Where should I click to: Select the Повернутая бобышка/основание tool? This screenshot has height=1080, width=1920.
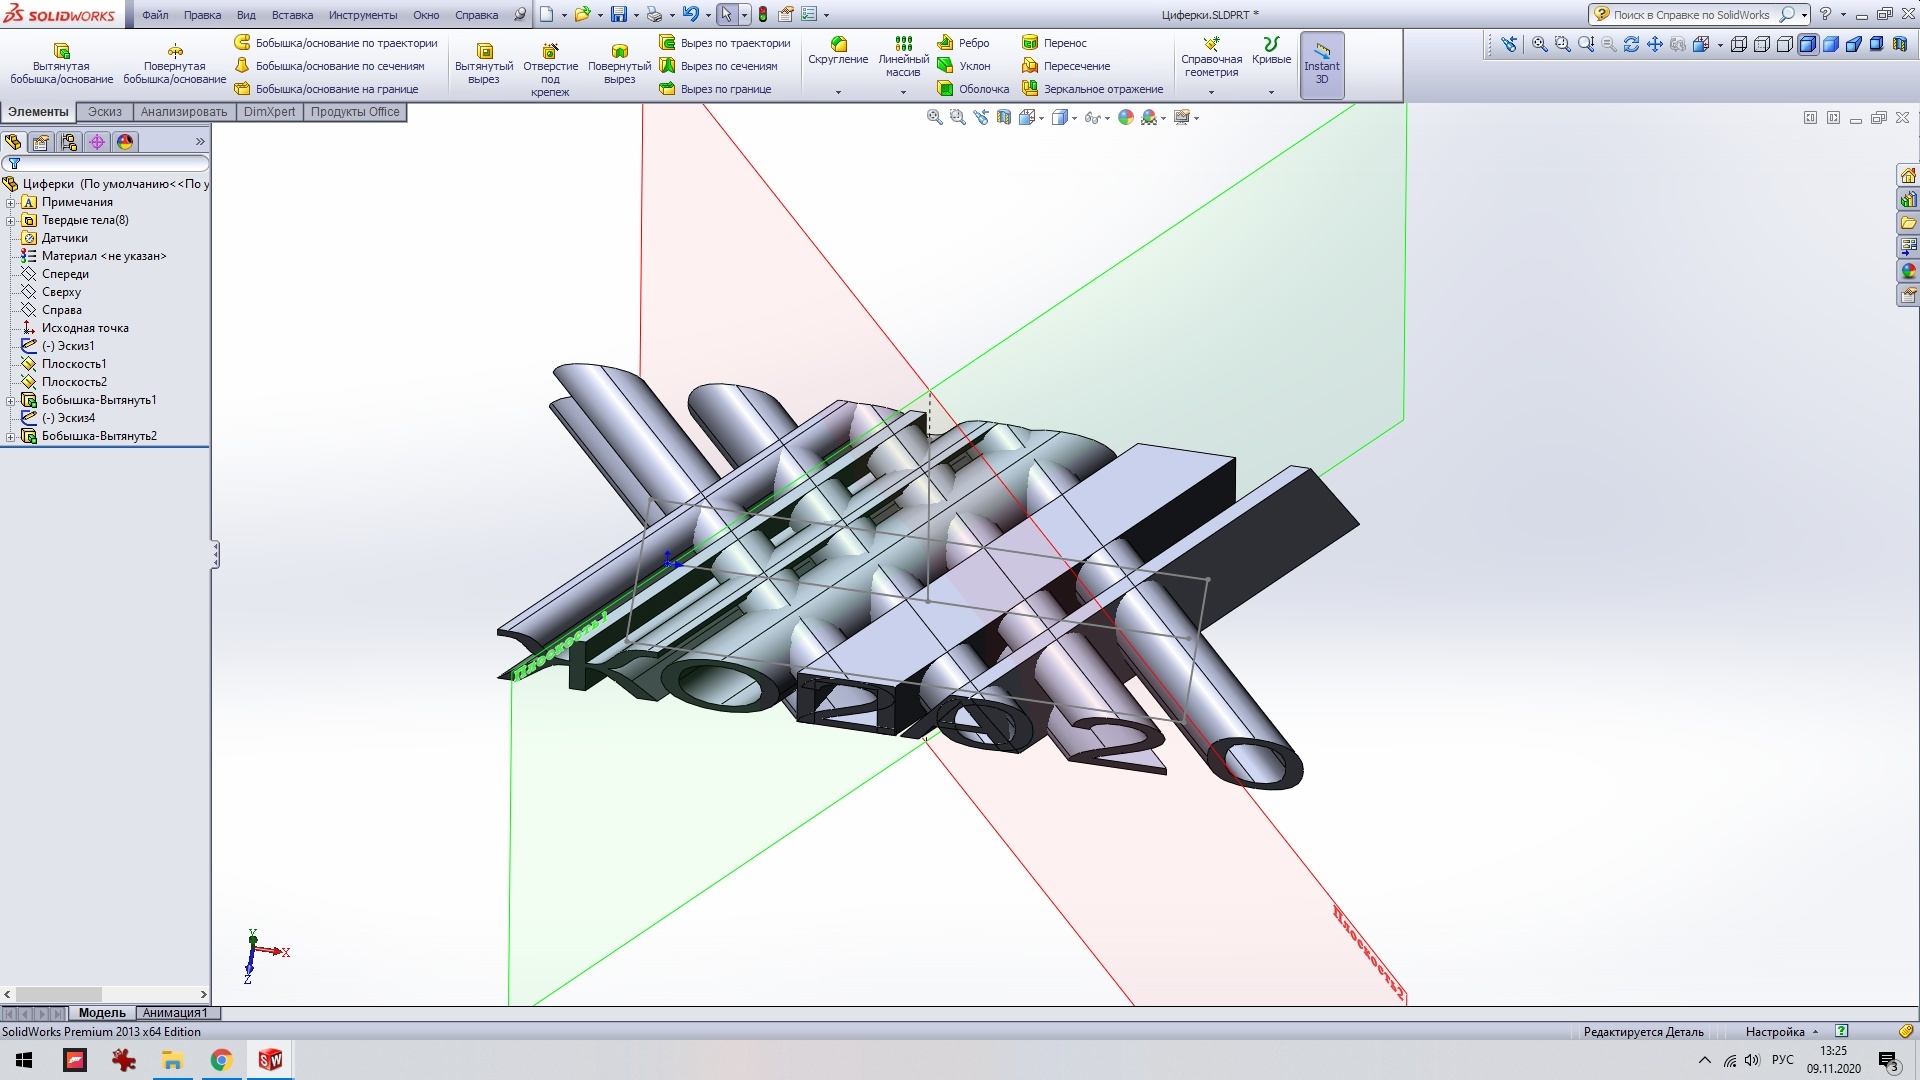point(174,63)
